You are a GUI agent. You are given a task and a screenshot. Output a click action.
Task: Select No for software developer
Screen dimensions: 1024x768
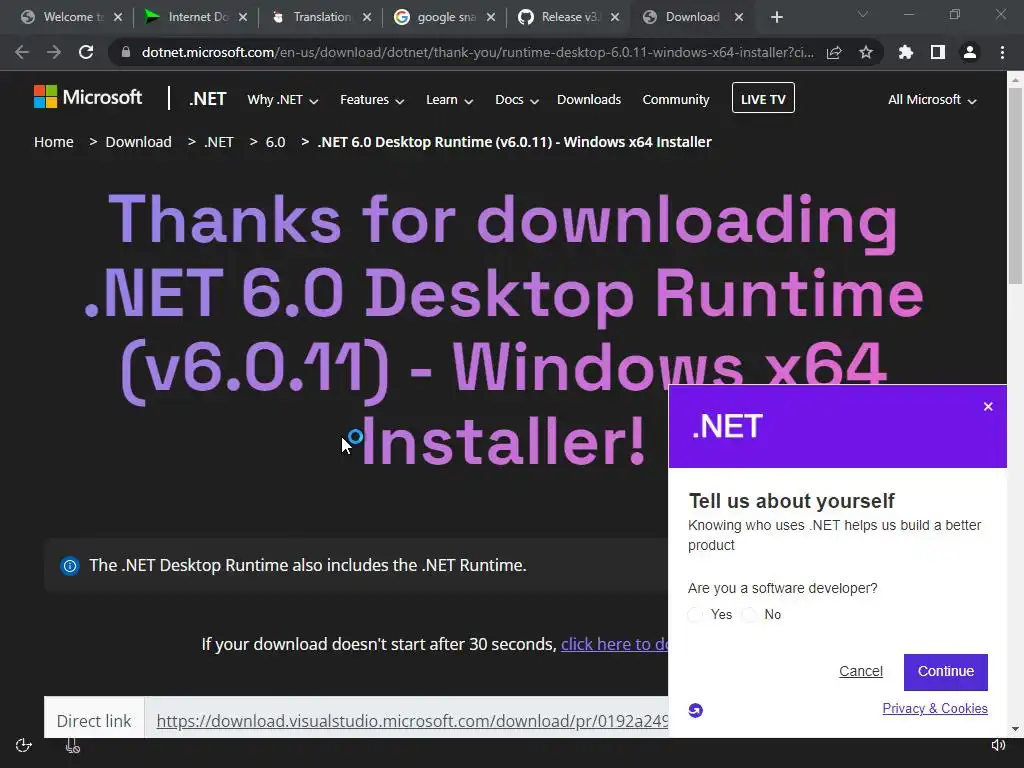[750, 615]
